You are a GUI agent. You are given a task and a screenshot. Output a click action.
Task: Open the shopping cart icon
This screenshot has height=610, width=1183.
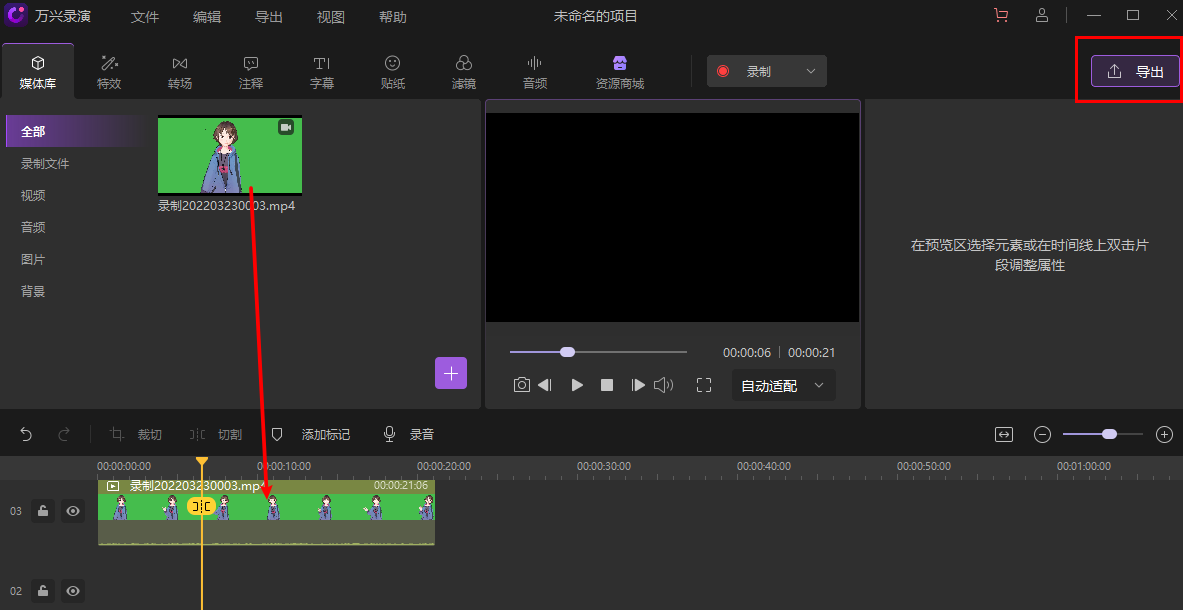click(1000, 16)
